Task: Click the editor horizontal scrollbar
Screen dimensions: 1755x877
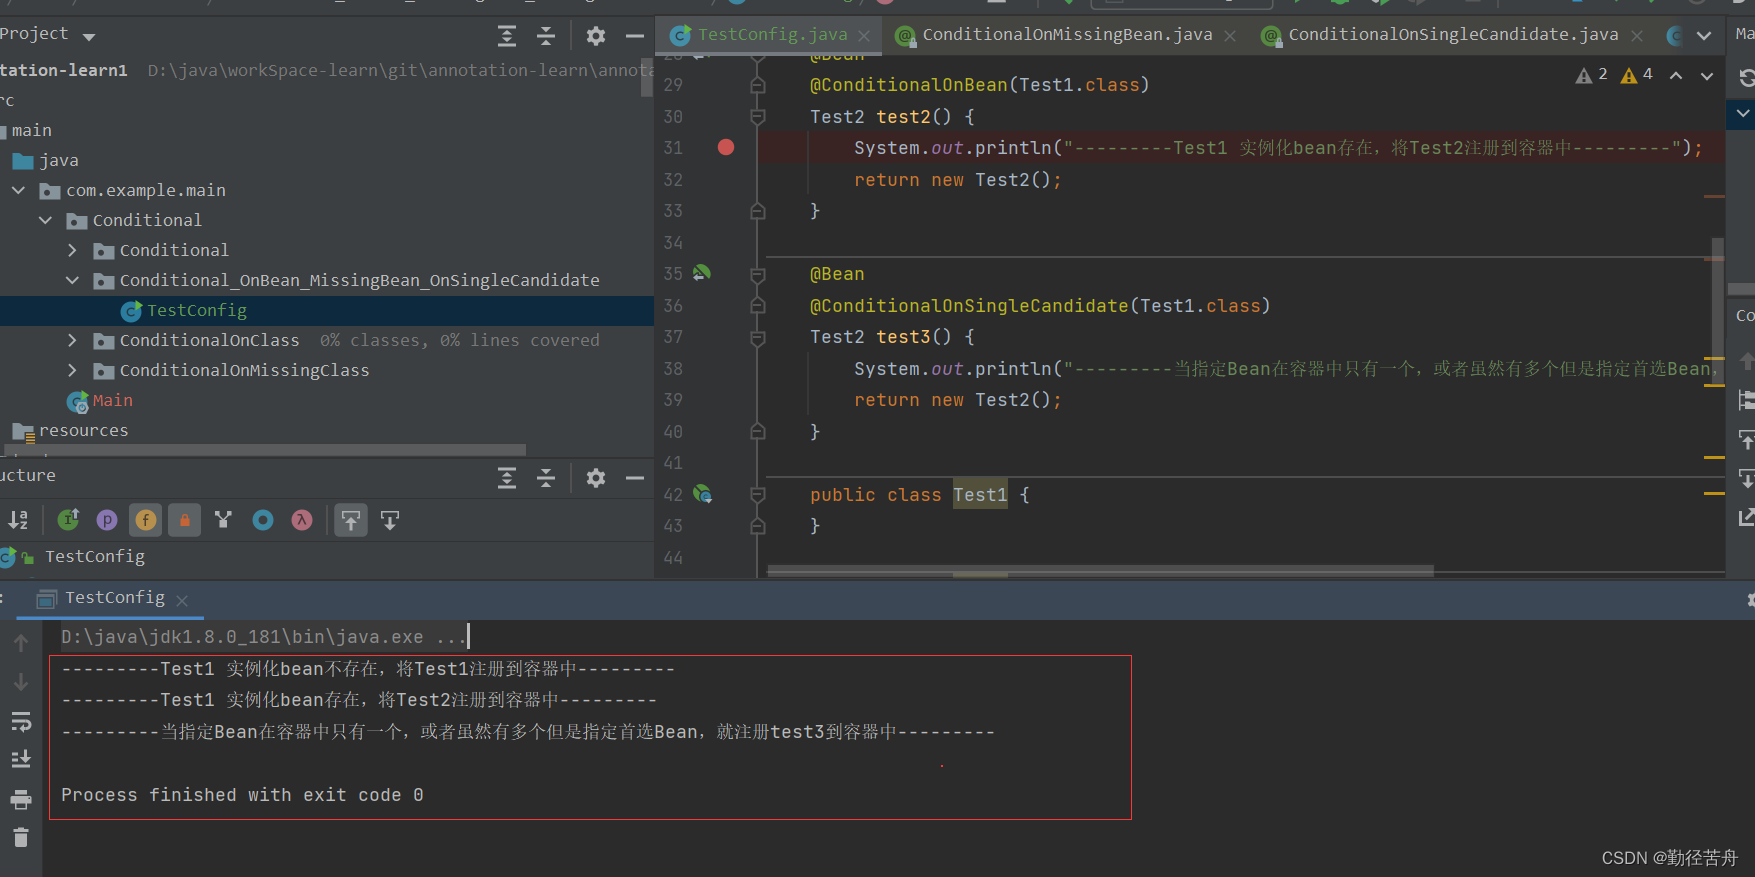Action: (1100, 571)
